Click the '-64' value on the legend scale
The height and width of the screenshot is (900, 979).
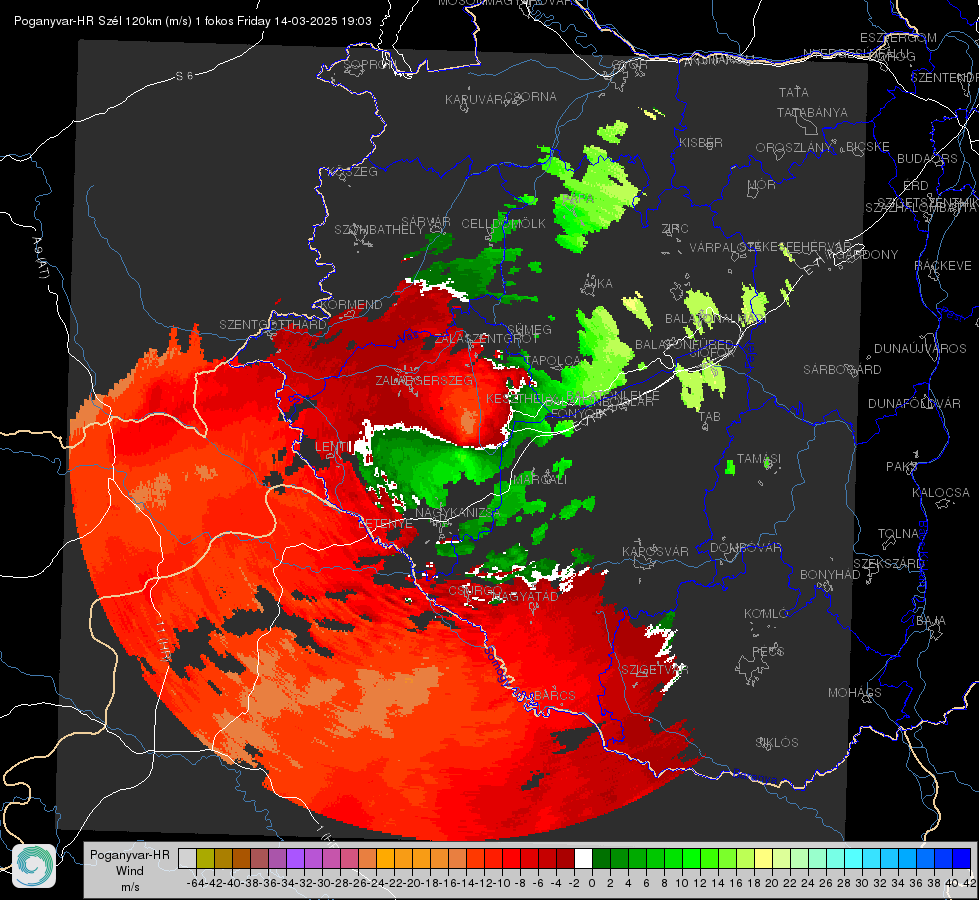point(195,883)
